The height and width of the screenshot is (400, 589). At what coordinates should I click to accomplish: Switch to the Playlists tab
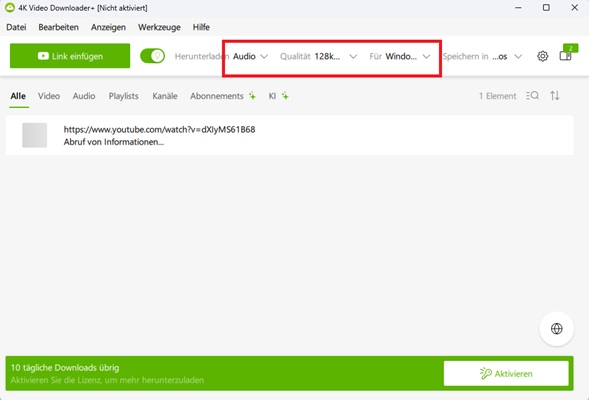(x=124, y=96)
